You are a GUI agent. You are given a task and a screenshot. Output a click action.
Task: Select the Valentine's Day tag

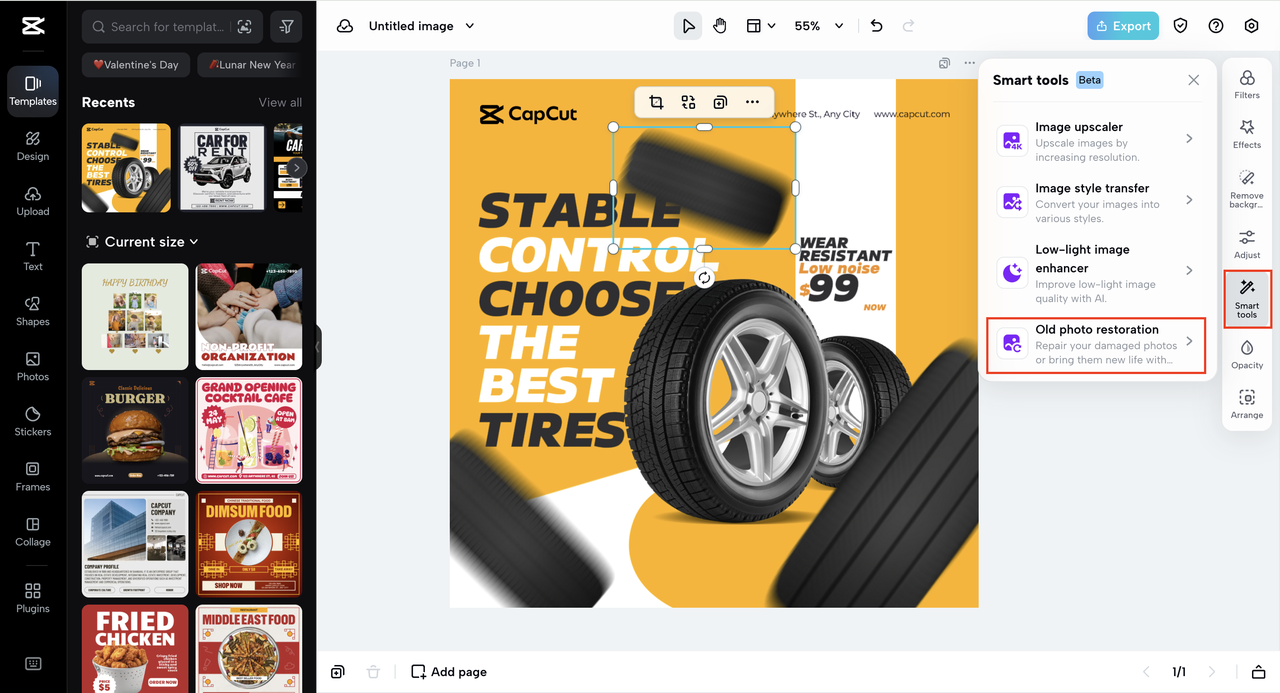136,65
